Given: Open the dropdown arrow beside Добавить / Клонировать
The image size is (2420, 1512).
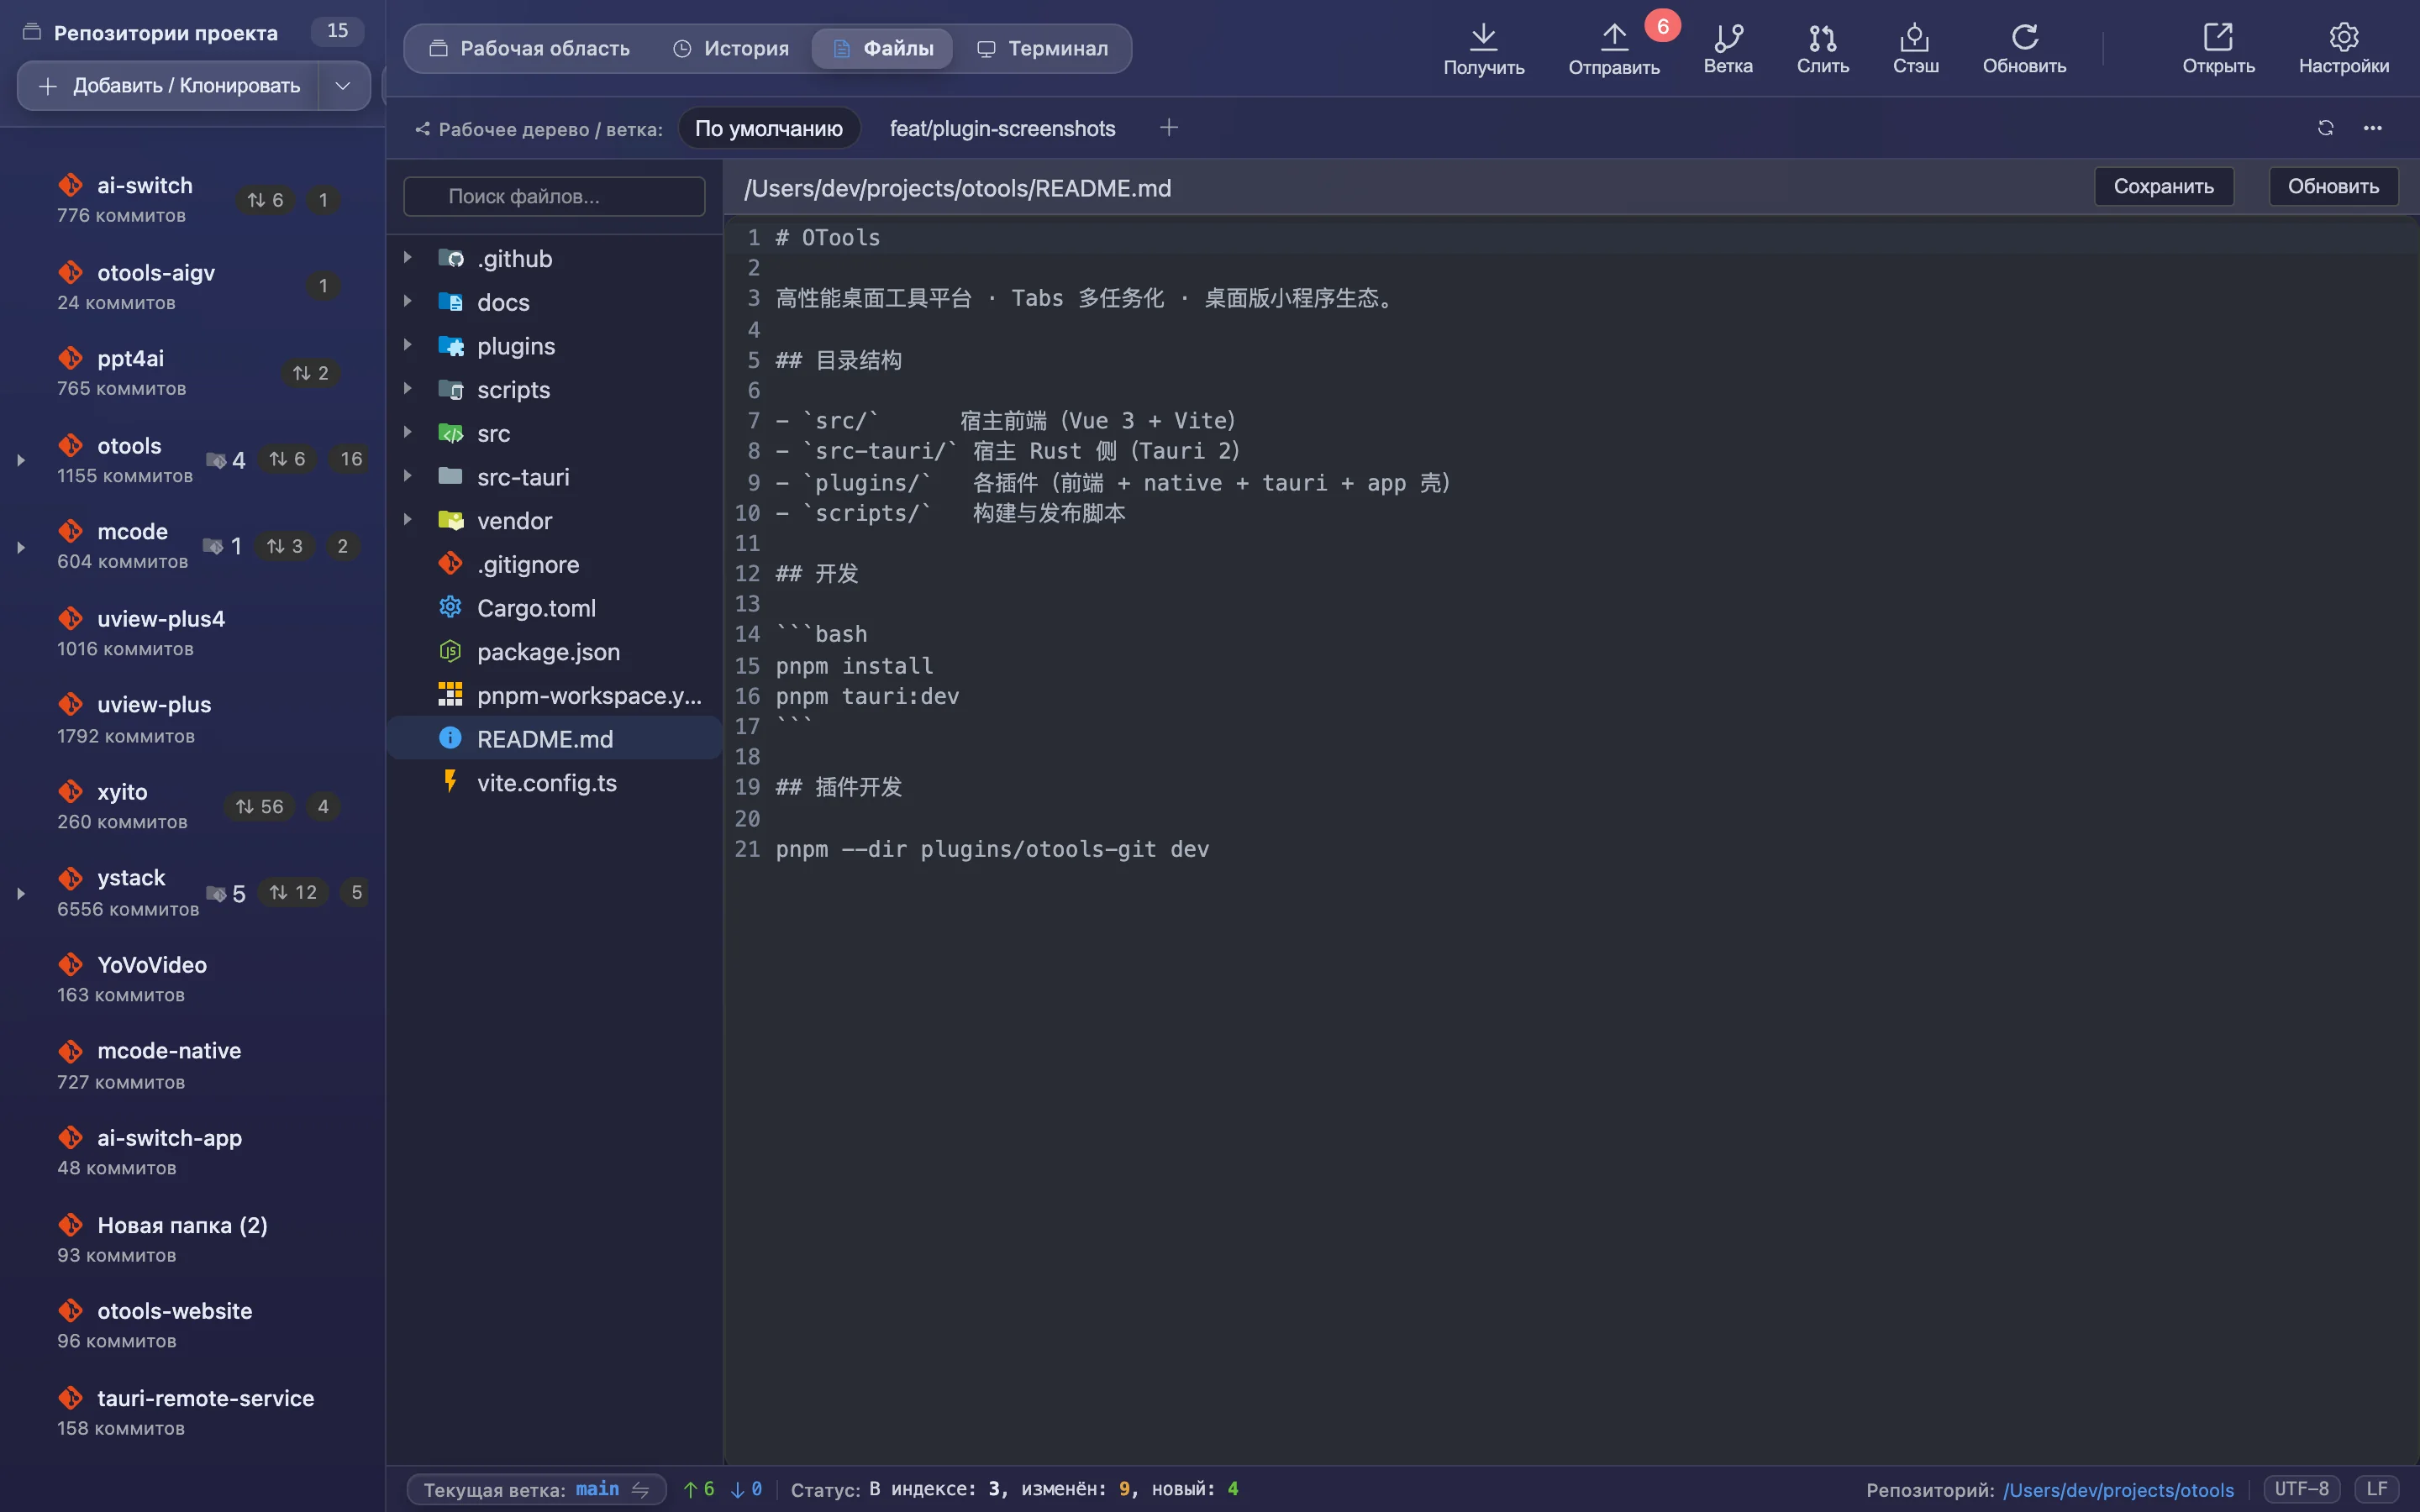Looking at the screenshot, I should coord(343,86).
